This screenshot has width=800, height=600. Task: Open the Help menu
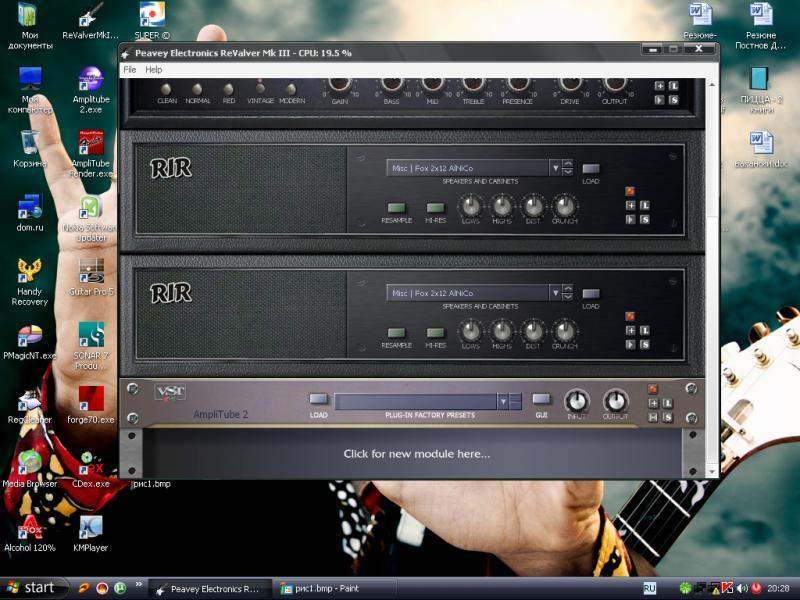[153, 70]
